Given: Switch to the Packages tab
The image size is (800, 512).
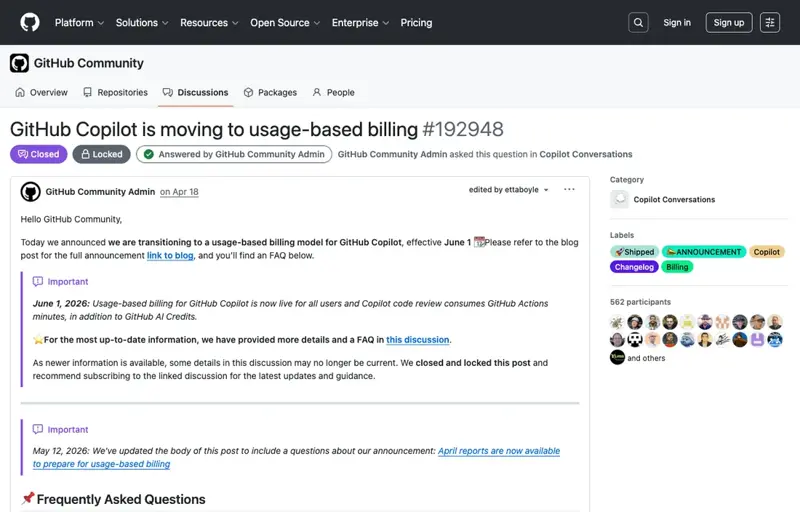Looking at the screenshot, I should (270, 92).
